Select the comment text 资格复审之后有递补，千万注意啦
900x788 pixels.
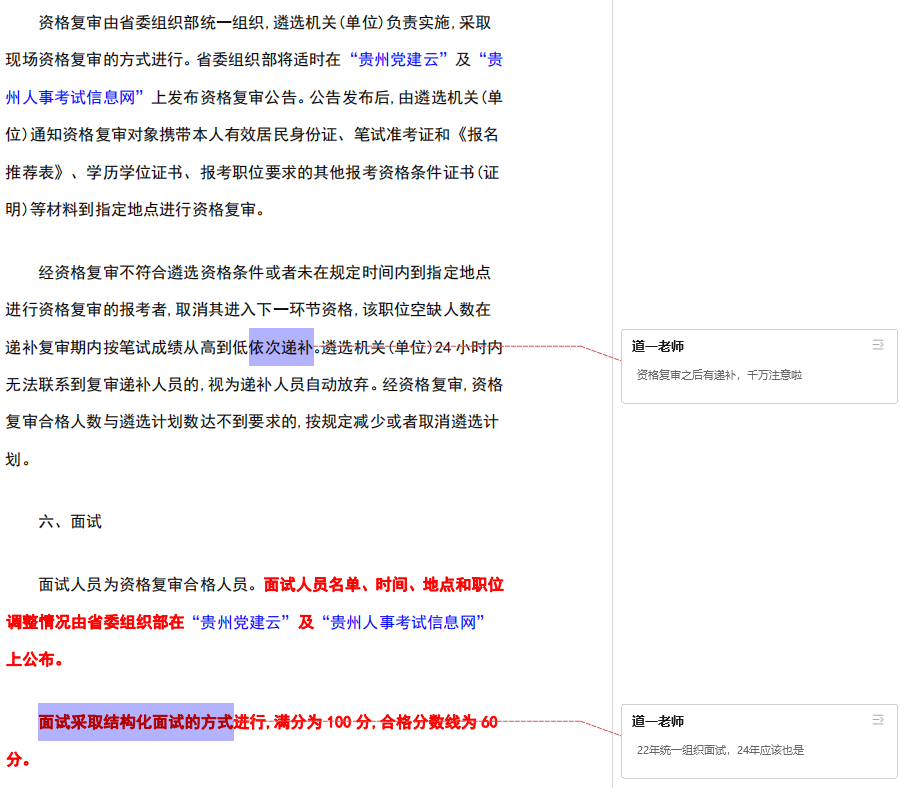tap(719, 375)
